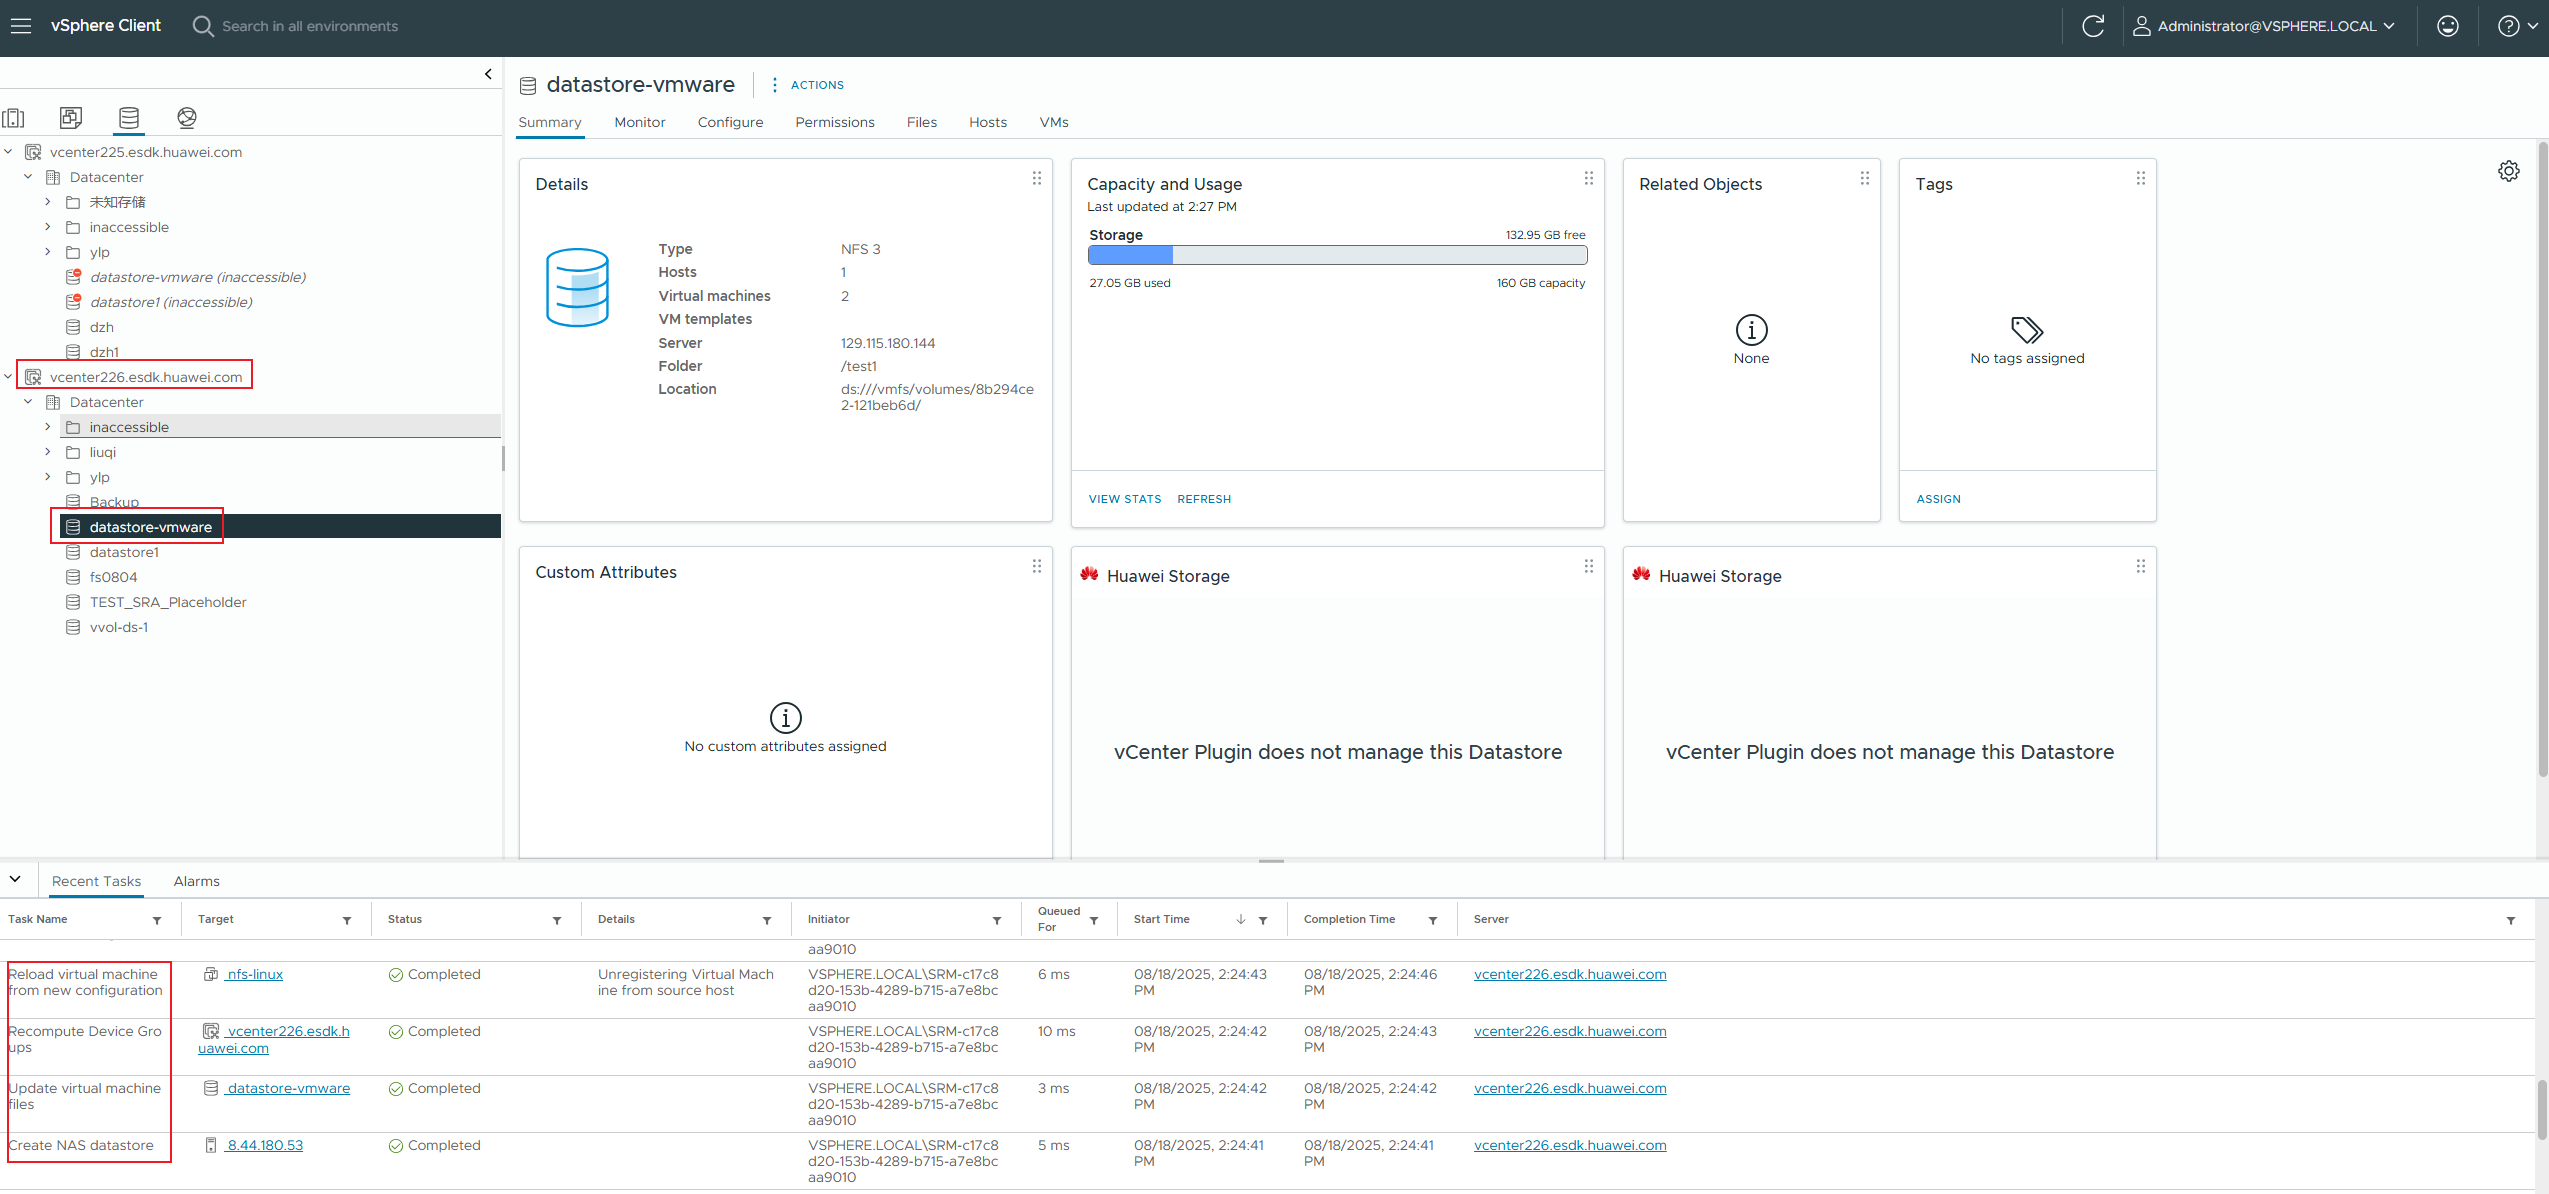Open the nfs-linux target link
The width and height of the screenshot is (2549, 1194).
click(254, 974)
